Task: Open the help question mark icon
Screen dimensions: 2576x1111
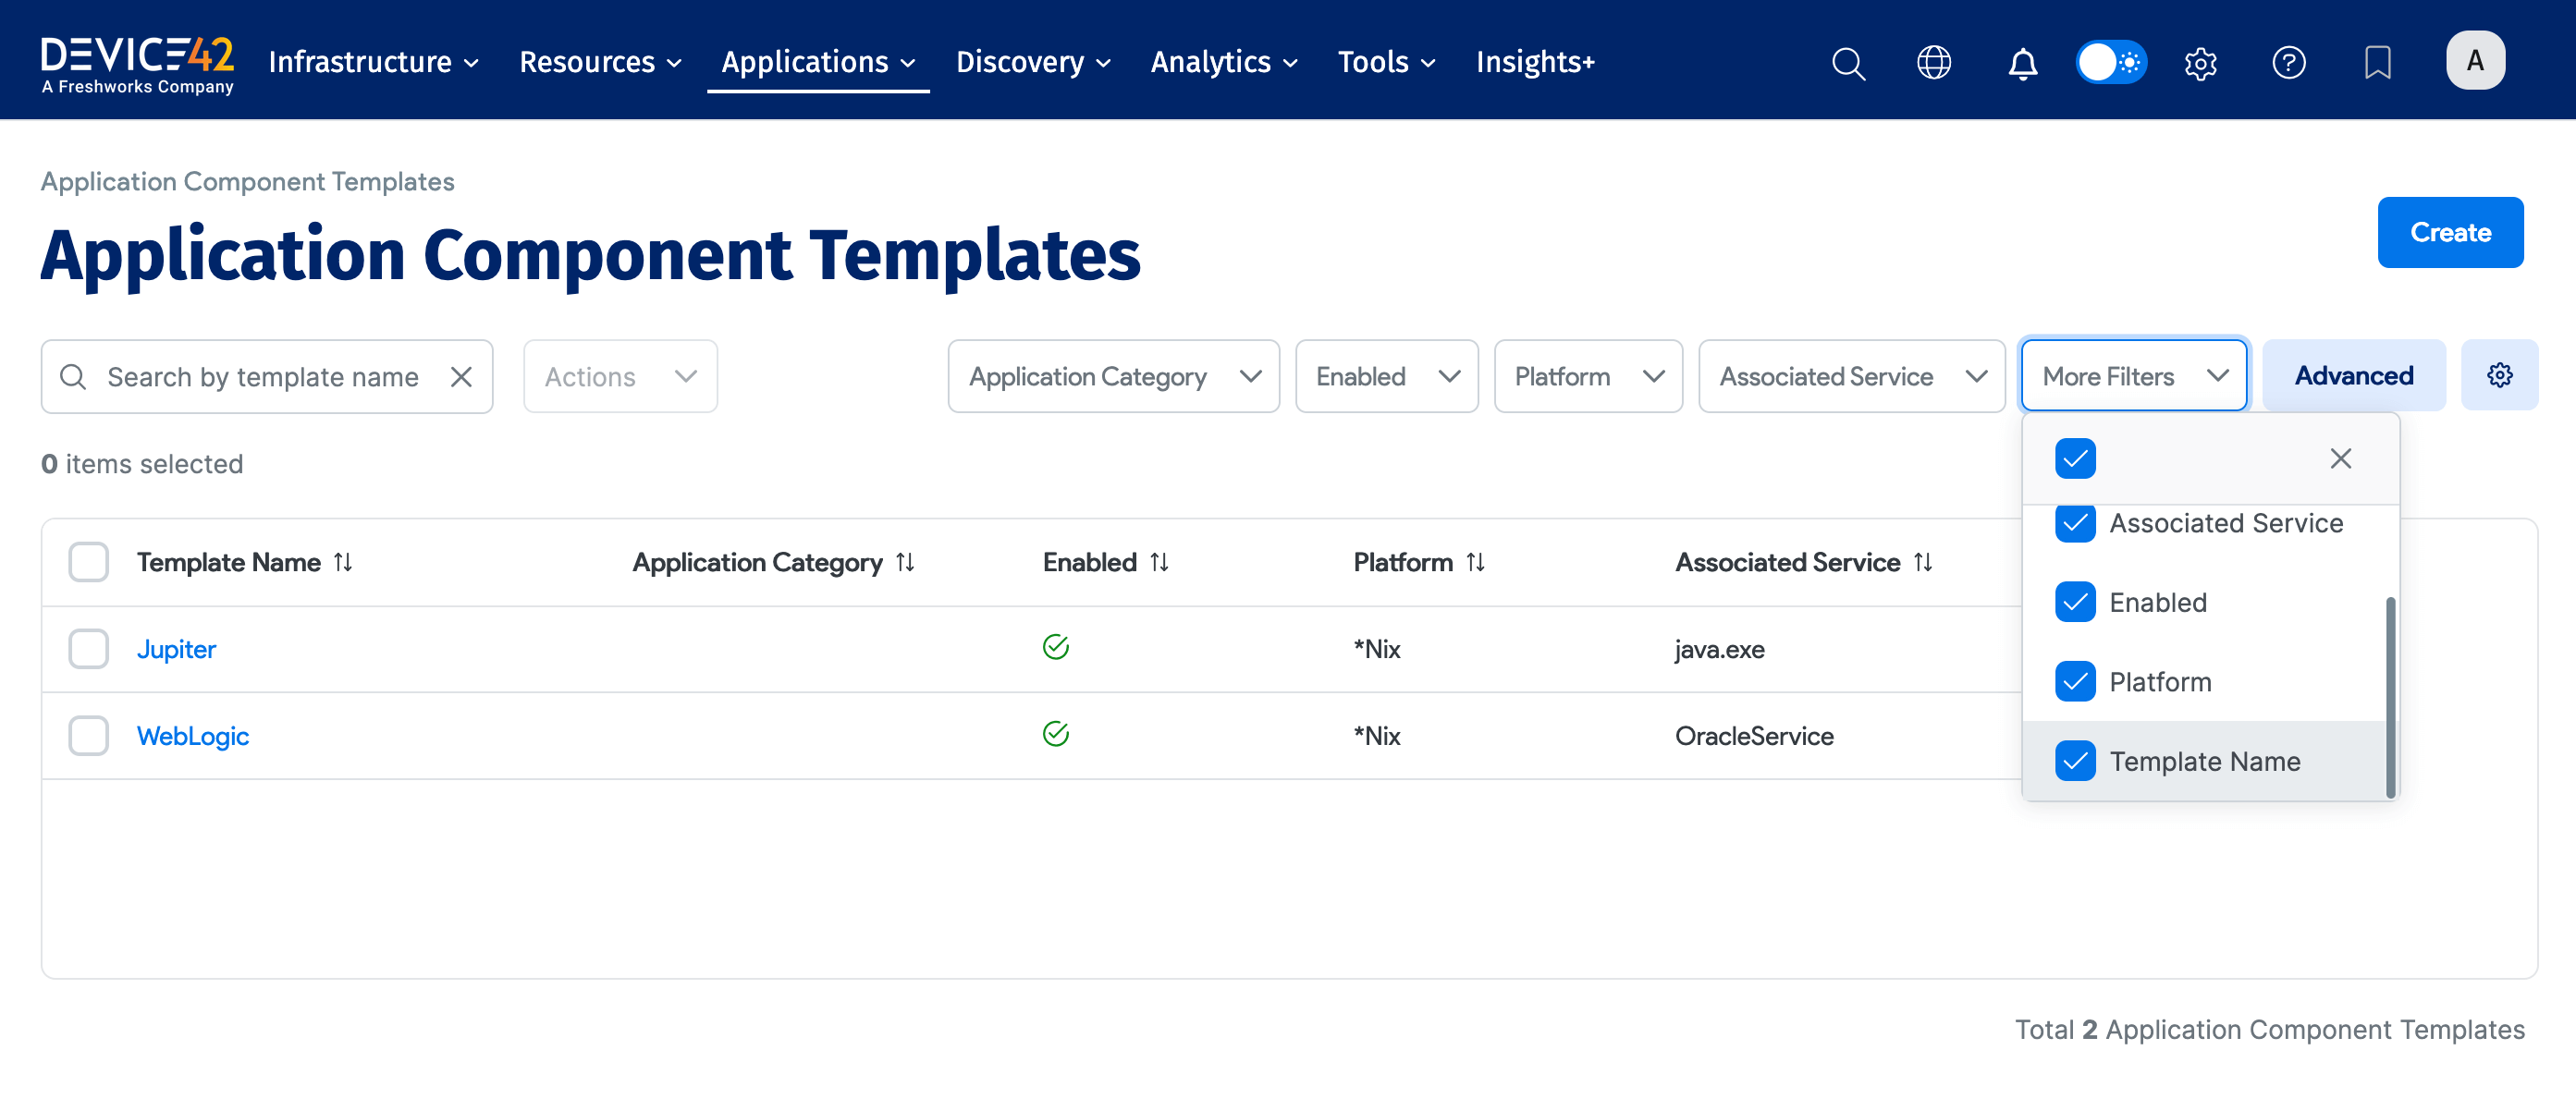Action: coord(2288,63)
